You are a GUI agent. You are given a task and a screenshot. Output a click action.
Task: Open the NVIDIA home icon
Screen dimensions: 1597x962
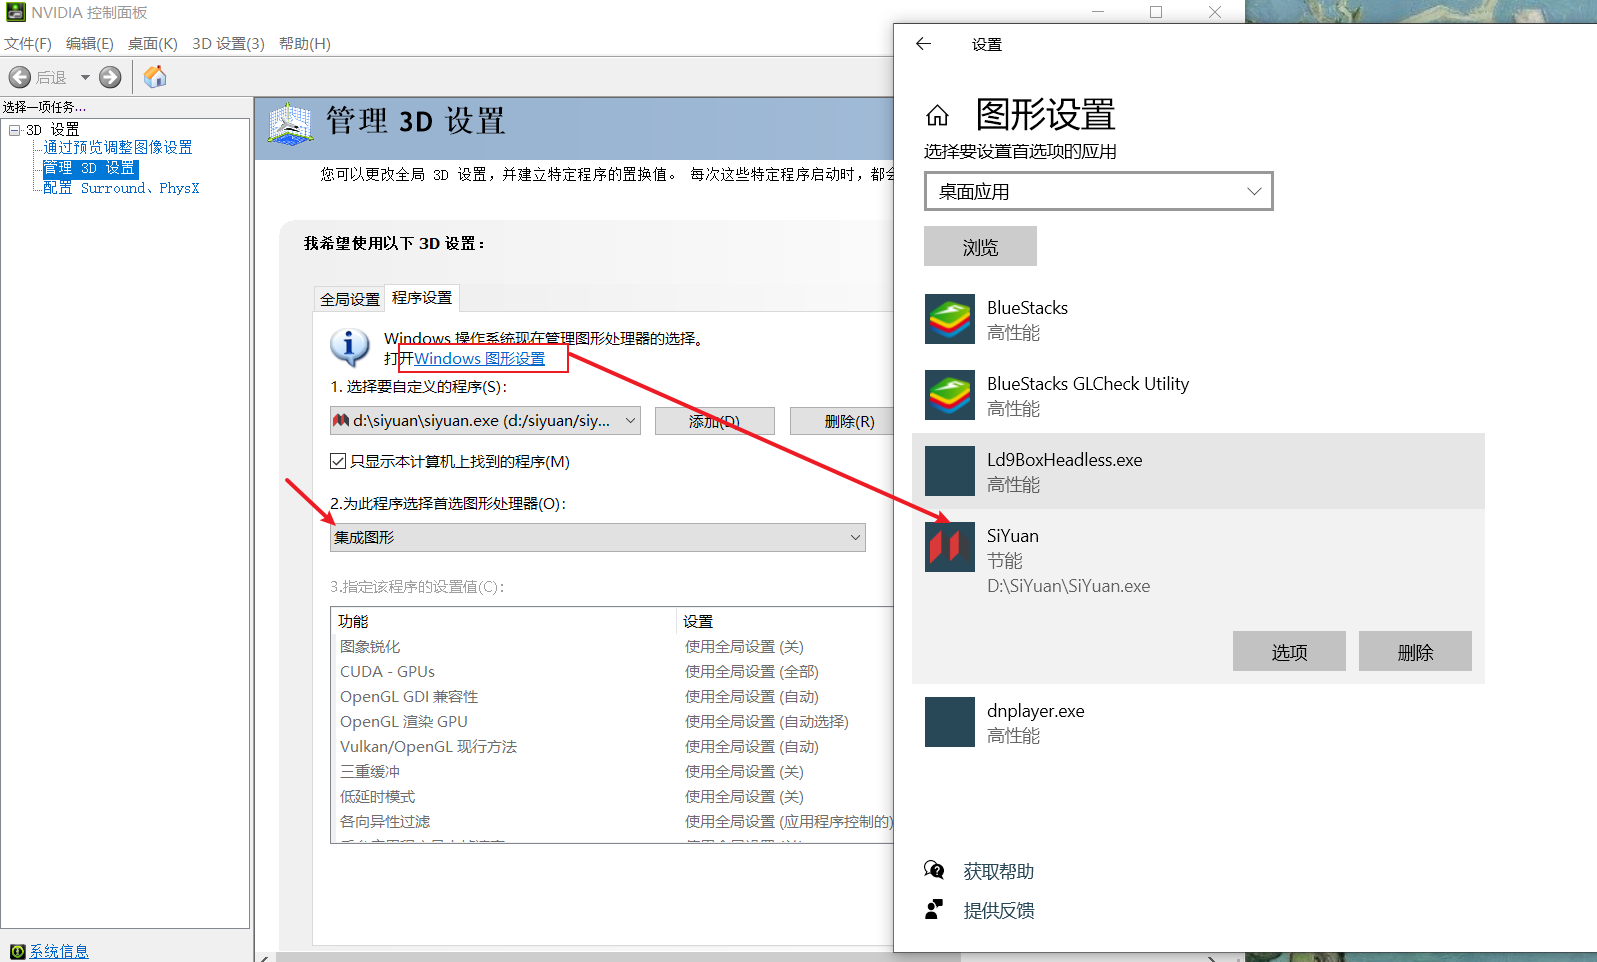155,77
